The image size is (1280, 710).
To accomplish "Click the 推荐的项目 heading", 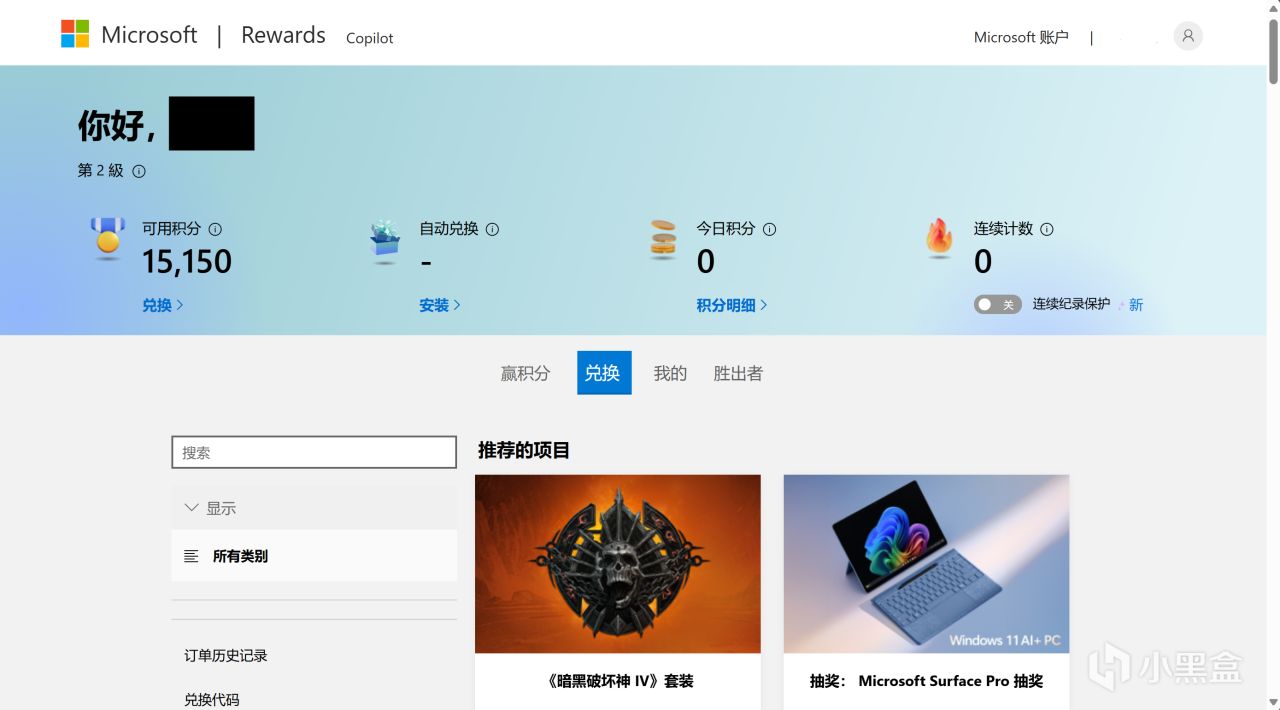I will coord(524,450).
